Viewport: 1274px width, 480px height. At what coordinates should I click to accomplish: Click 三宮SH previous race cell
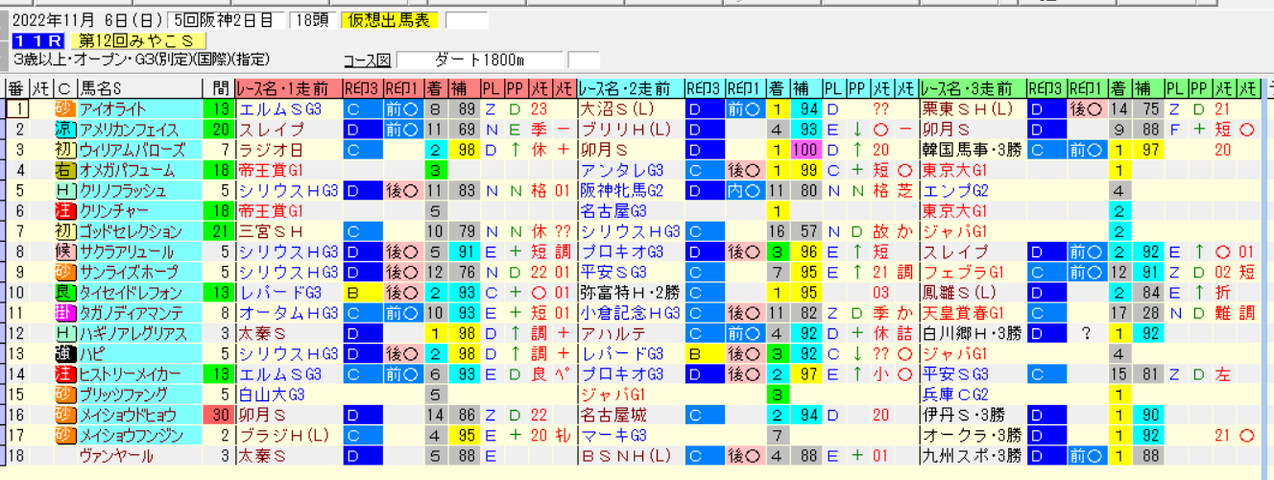(x=287, y=231)
